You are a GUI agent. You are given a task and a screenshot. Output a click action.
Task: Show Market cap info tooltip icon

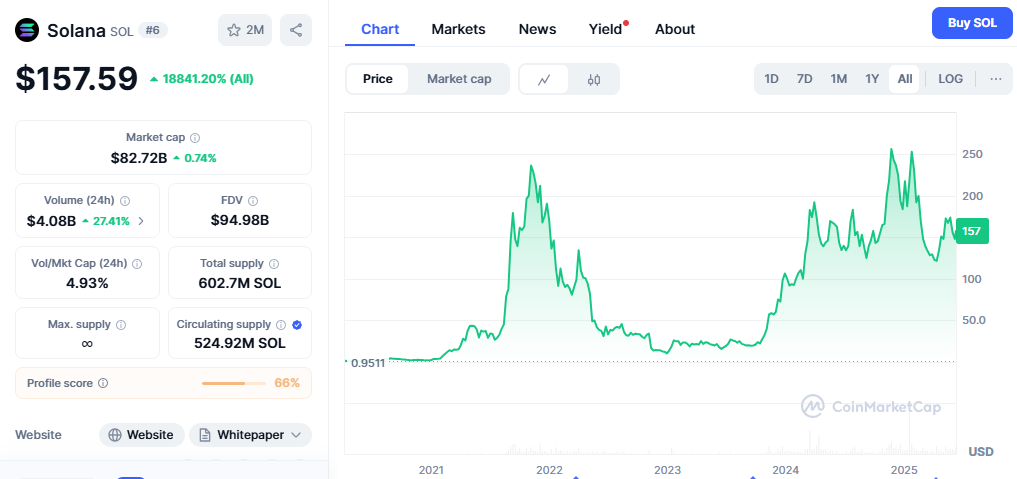coord(195,137)
